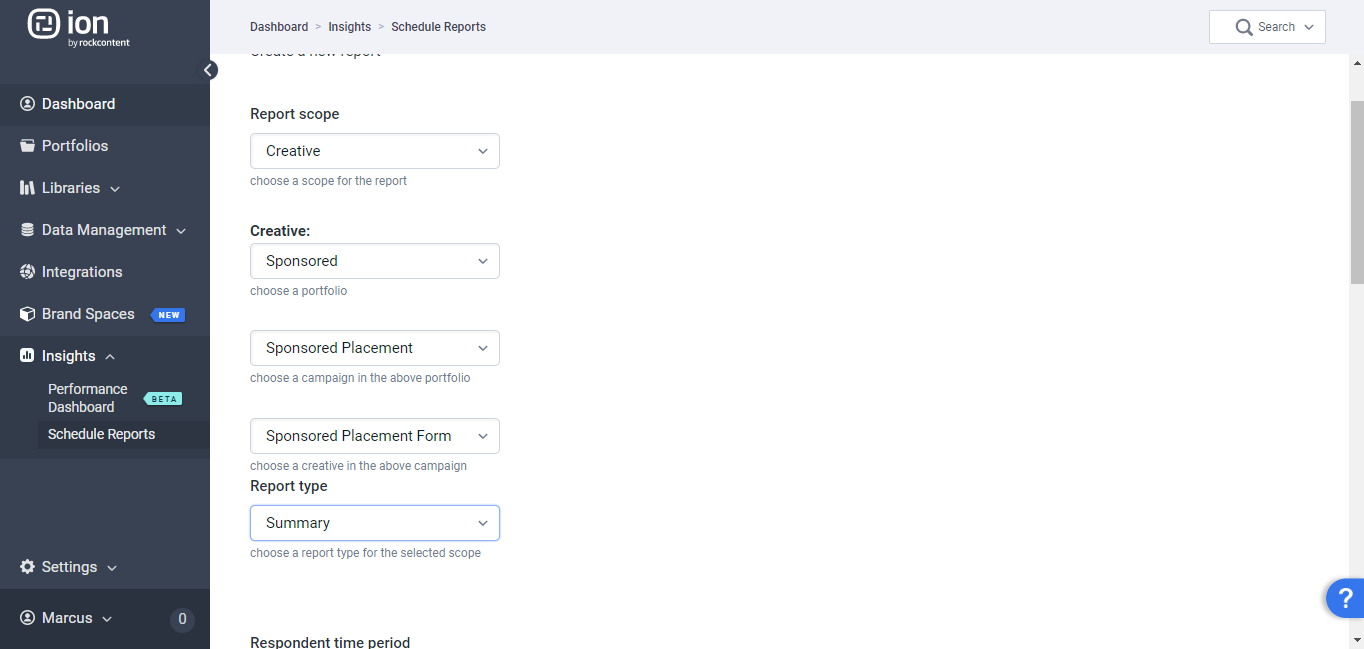Screen dimensions: 1364x649
Task: Click the Dashboard breadcrumb link
Action: coord(279,27)
